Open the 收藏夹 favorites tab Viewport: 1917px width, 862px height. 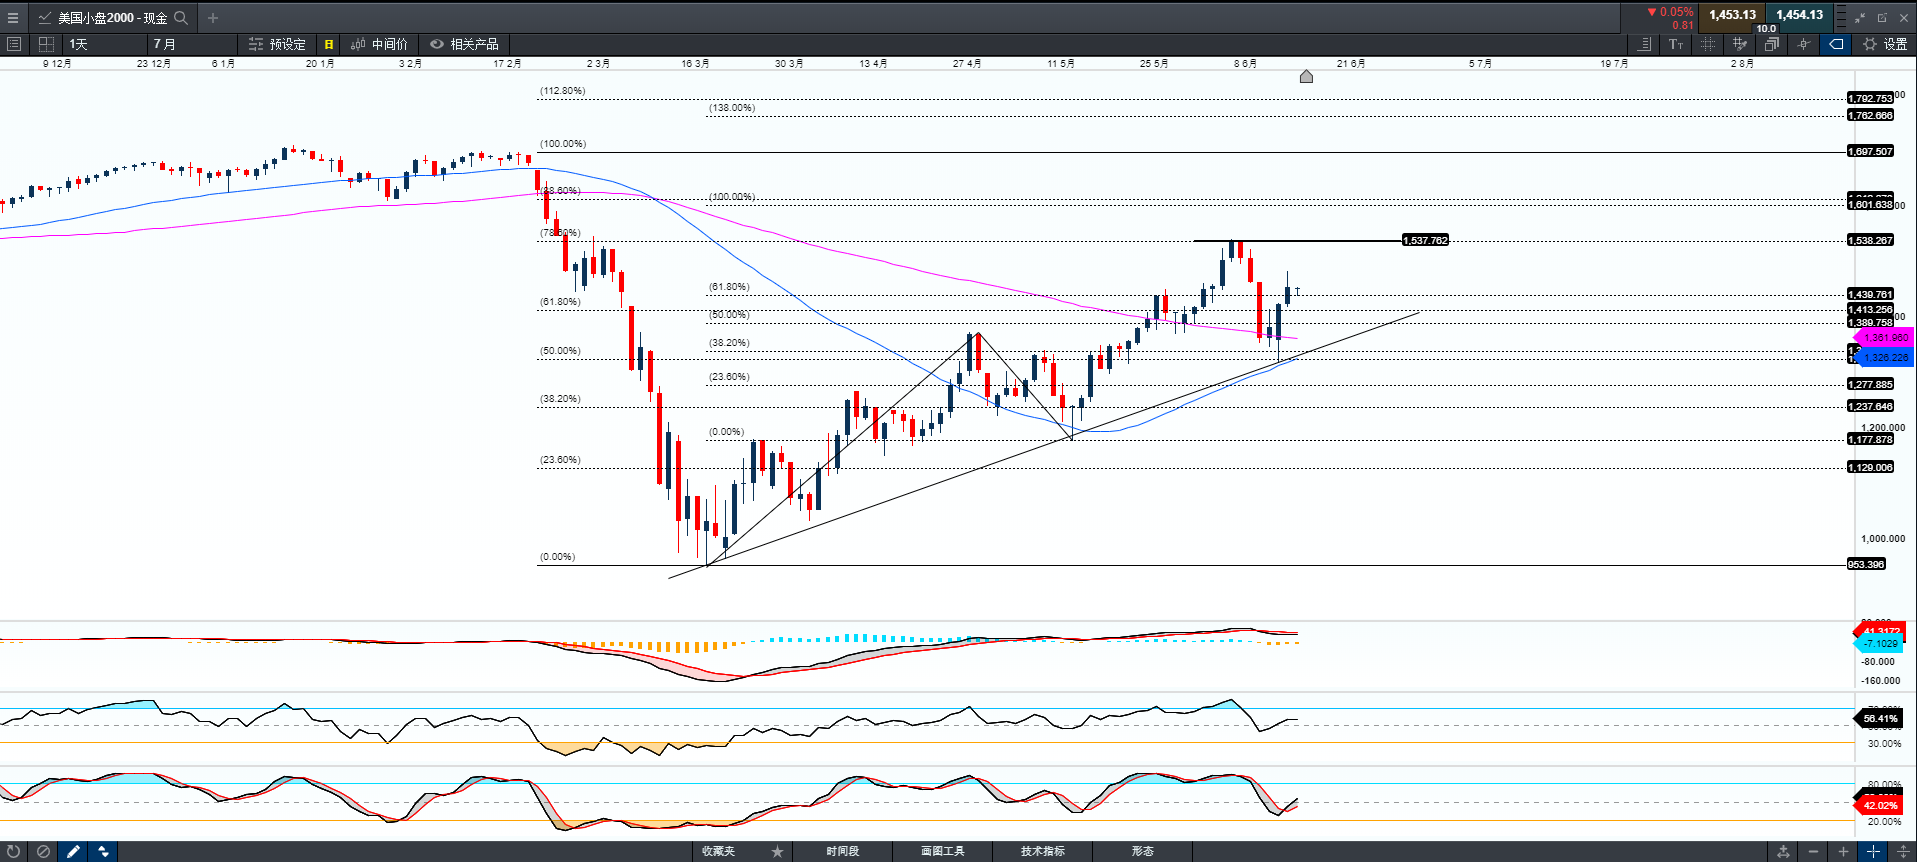[718, 852]
